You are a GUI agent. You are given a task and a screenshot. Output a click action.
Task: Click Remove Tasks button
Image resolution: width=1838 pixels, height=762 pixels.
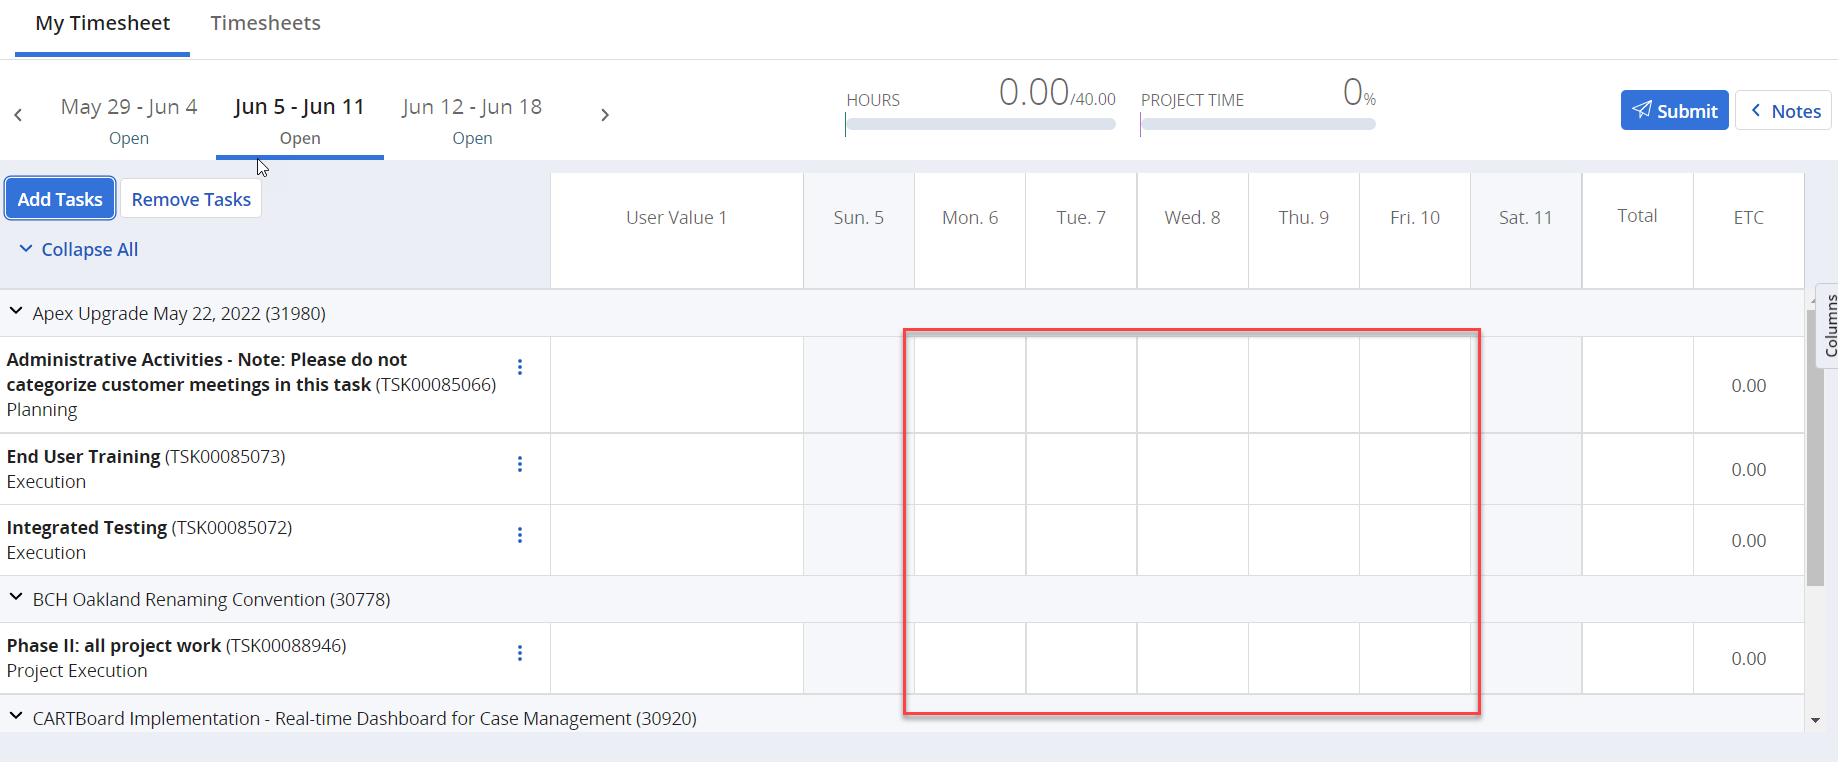click(x=191, y=199)
